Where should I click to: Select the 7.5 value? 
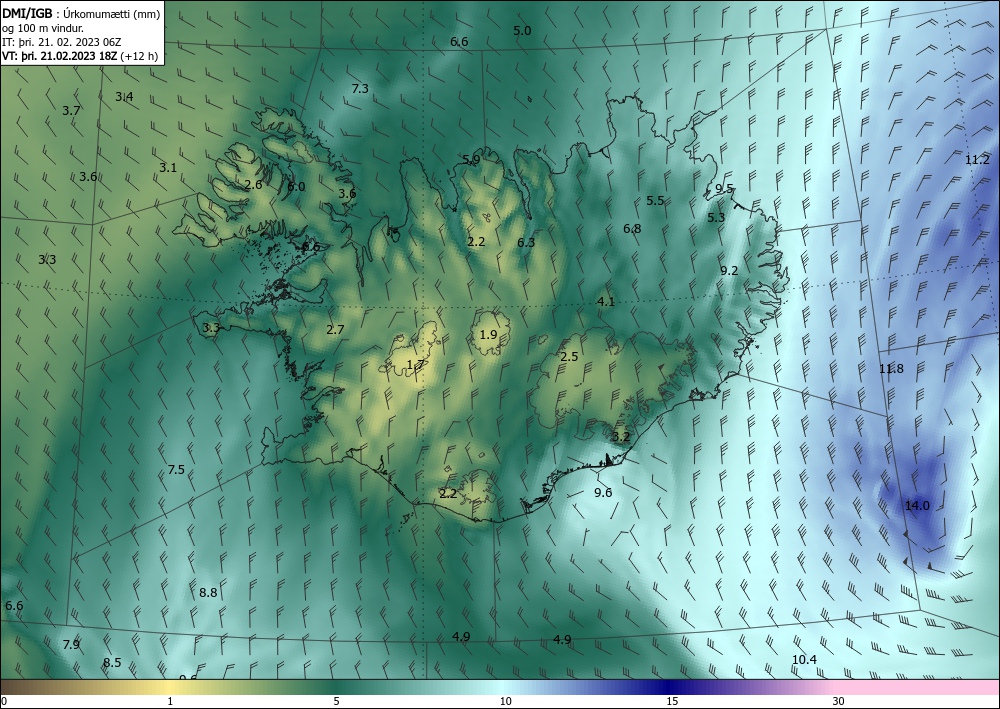pos(176,470)
